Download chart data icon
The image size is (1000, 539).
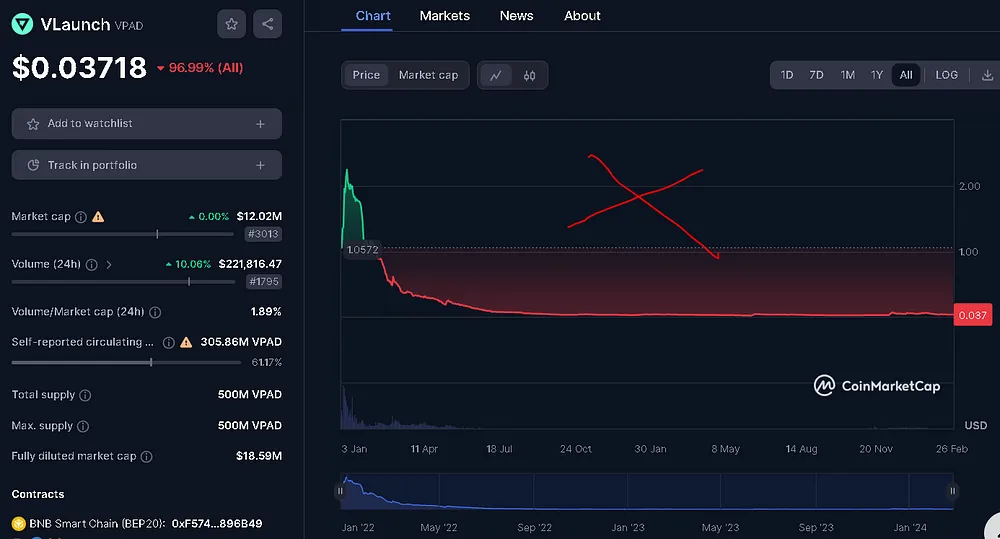coord(987,75)
